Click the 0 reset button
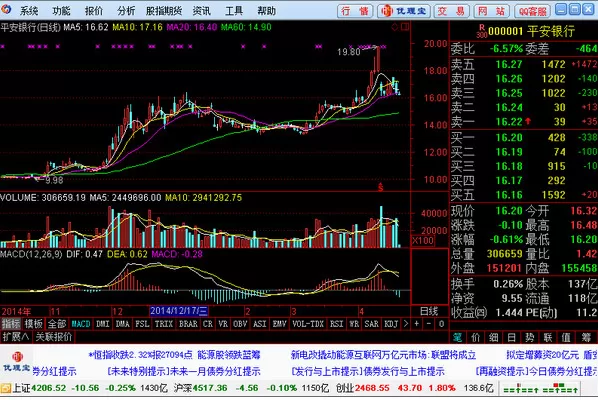This screenshot has height=400, width=598. pos(441,324)
